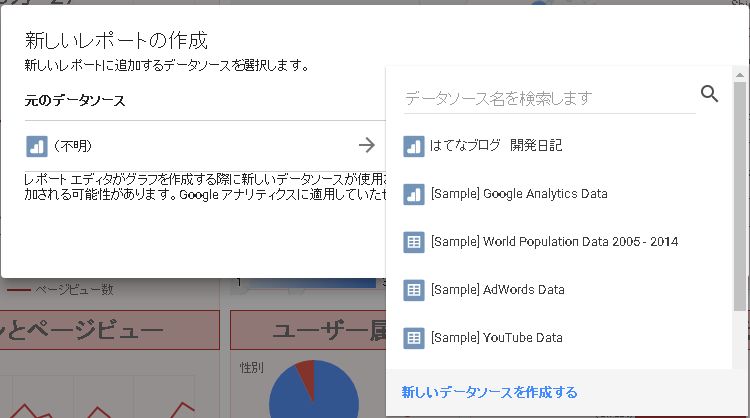Image resolution: width=750 pixels, height=418 pixels.
Task: Focus the データソース名を検索します search field
Action: pos(550,99)
